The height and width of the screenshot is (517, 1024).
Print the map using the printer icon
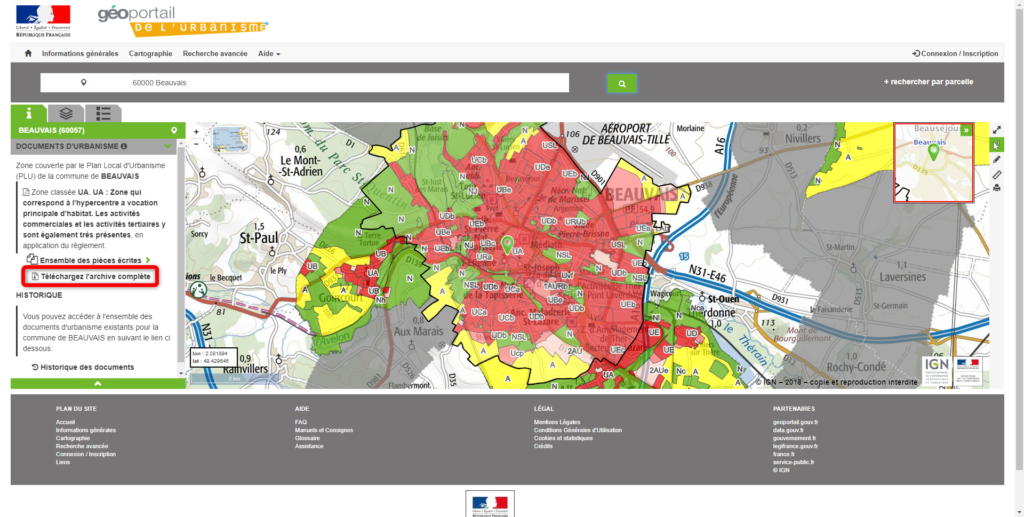997,188
